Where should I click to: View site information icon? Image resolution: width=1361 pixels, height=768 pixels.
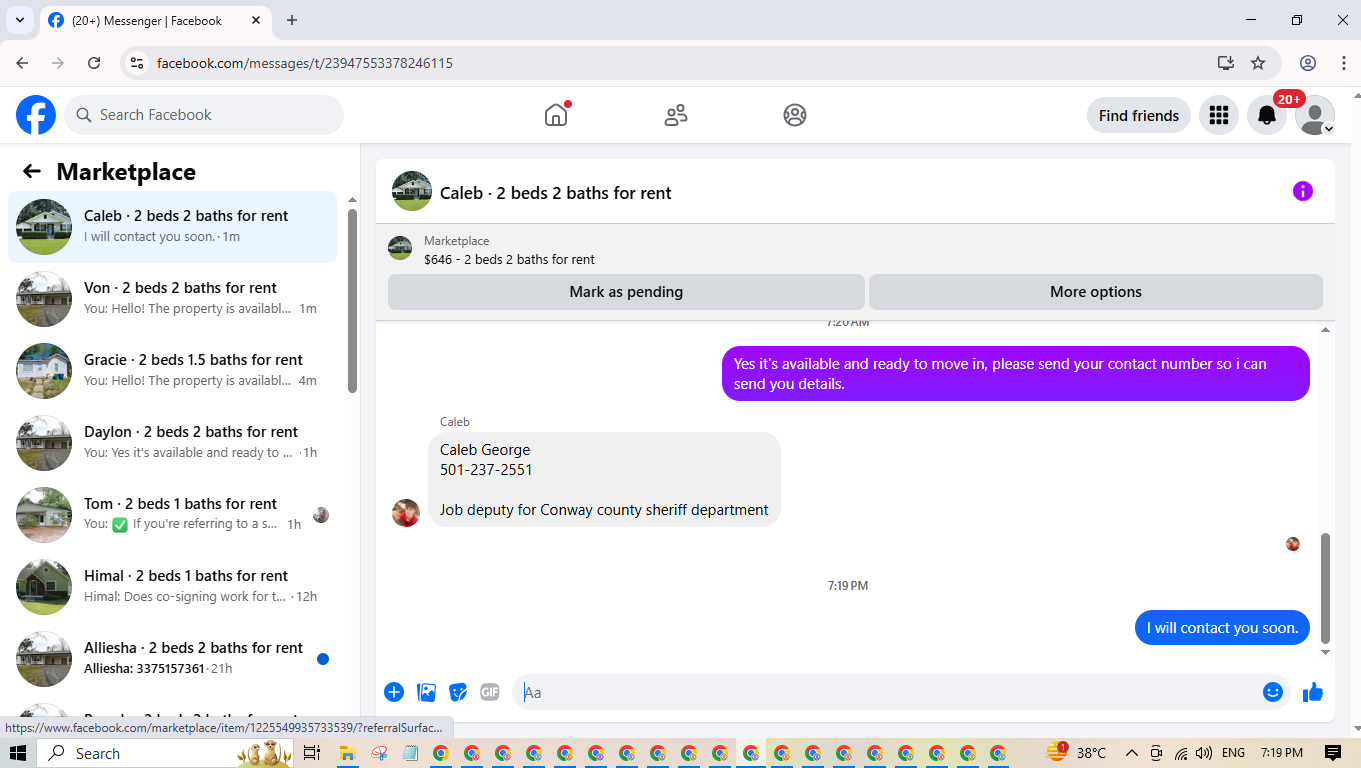138,63
